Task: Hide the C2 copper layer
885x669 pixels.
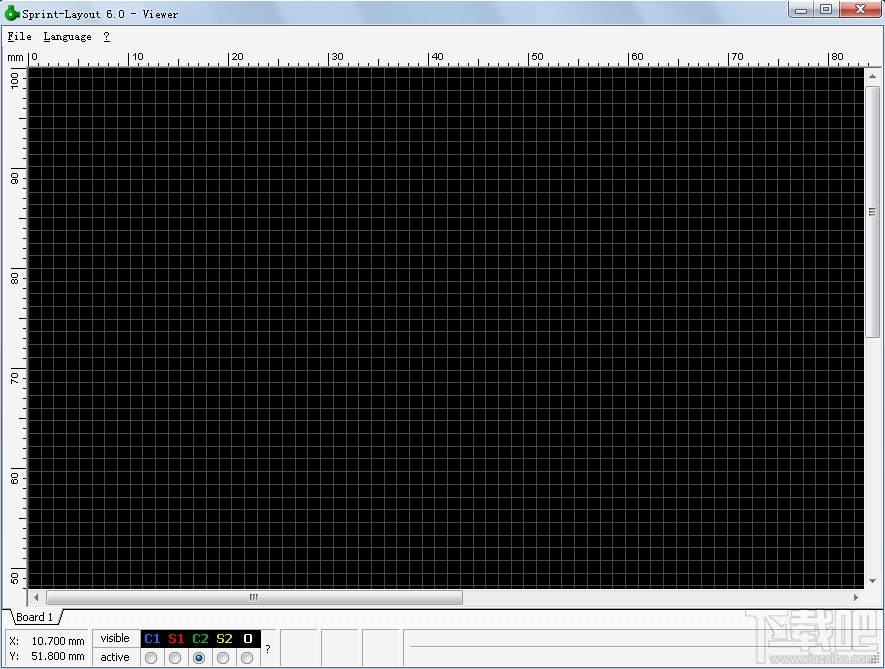Action: [x=199, y=638]
